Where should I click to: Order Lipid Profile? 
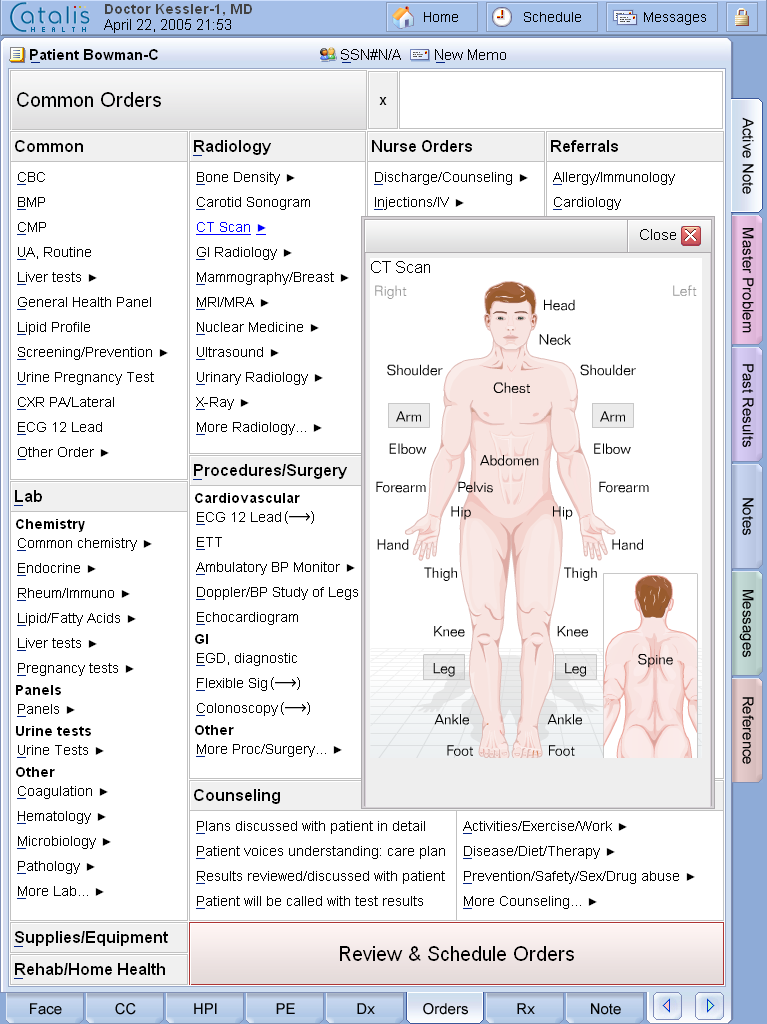coord(54,327)
